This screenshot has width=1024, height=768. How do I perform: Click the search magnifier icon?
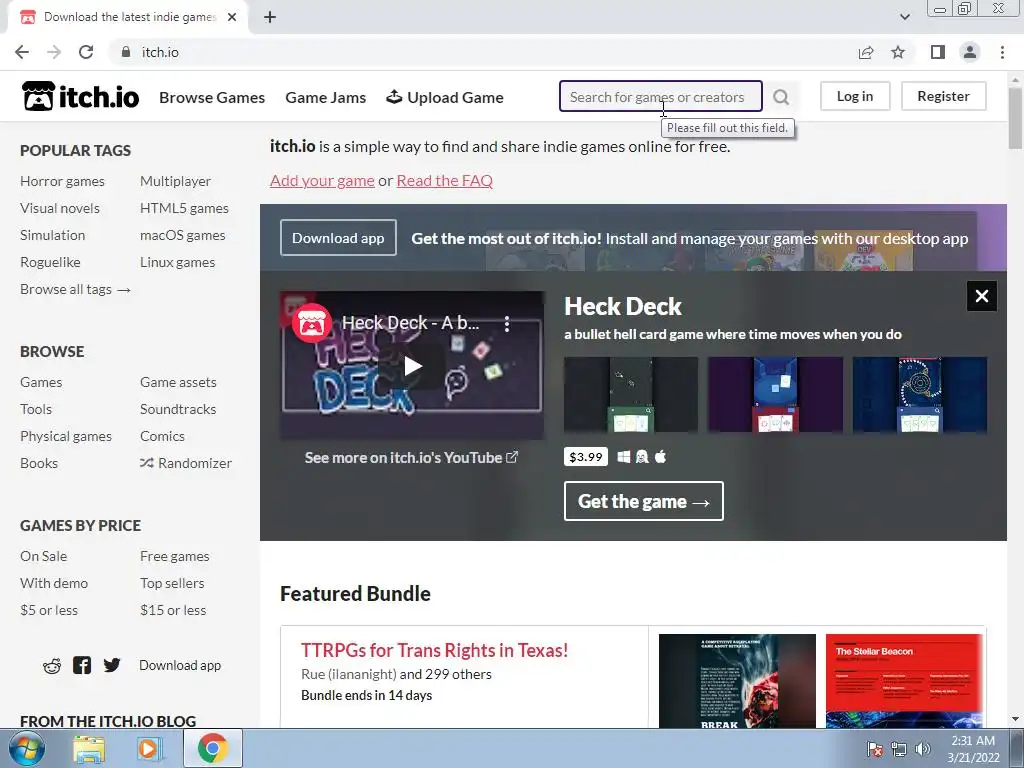[x=781, y=97]
